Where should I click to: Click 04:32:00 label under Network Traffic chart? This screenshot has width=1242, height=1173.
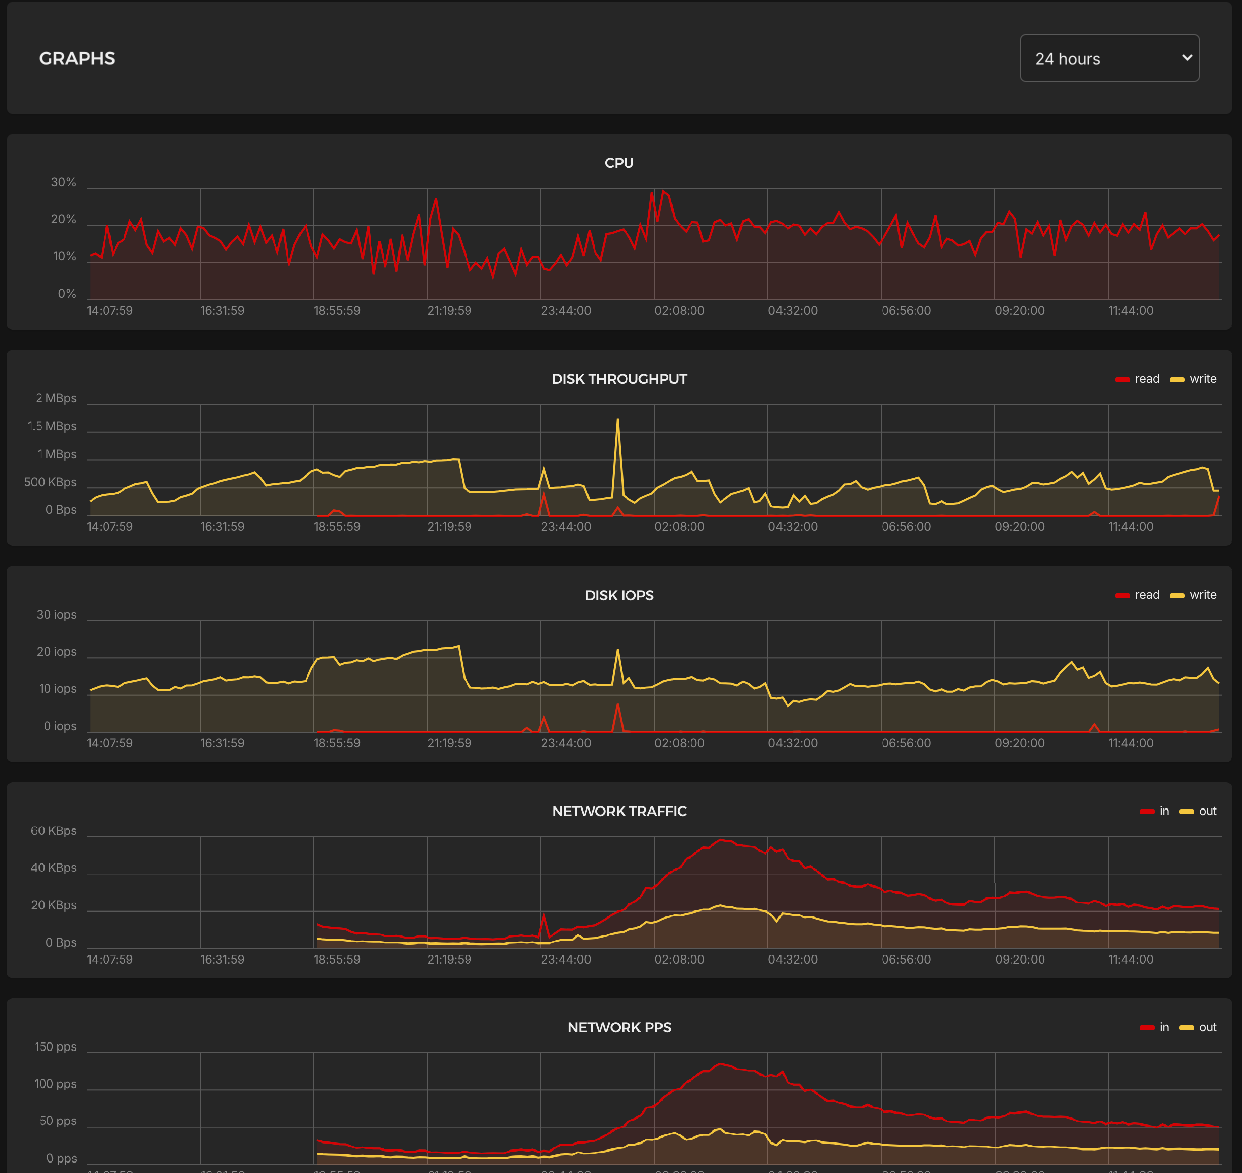(792, 959)
